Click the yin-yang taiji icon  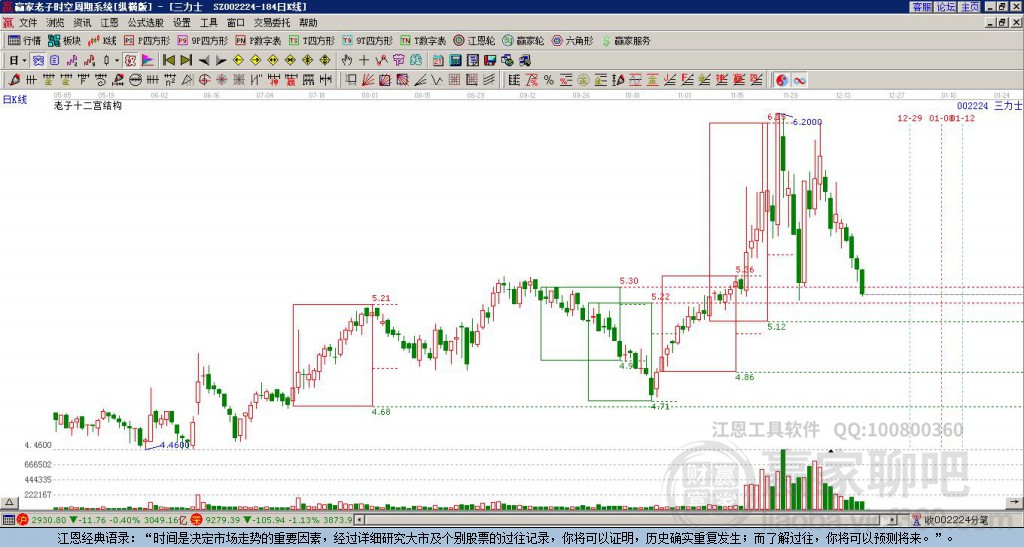pos(782,80)
